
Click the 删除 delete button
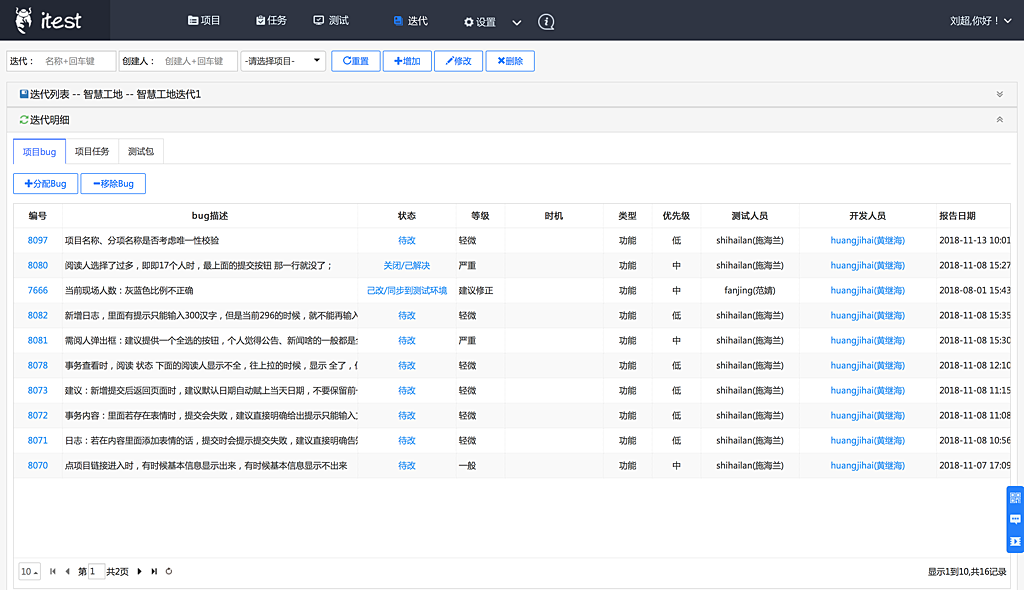(x=510, y=61)
